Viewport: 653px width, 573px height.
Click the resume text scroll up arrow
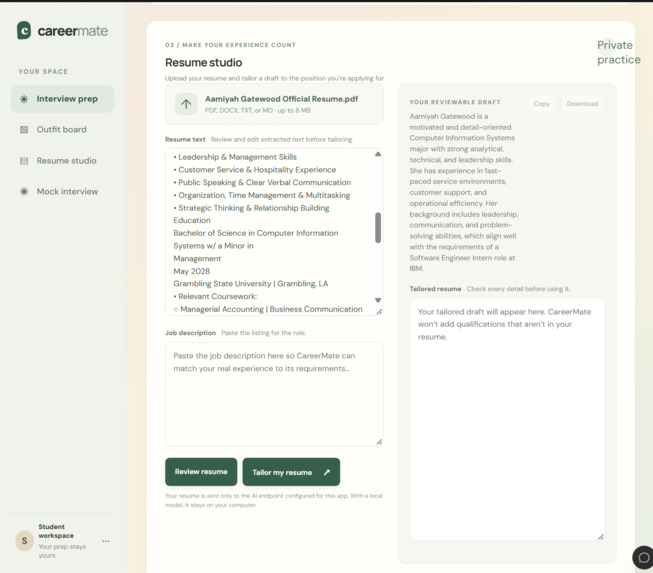[x=378, y=154]
